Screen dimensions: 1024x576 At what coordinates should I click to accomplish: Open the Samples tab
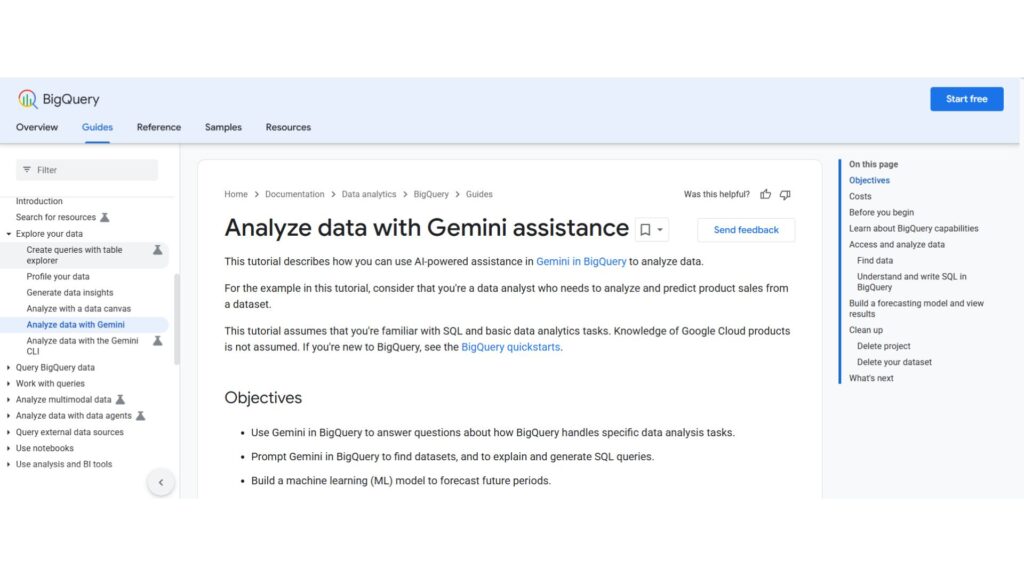pyautogui.click(x=222, y=127)
